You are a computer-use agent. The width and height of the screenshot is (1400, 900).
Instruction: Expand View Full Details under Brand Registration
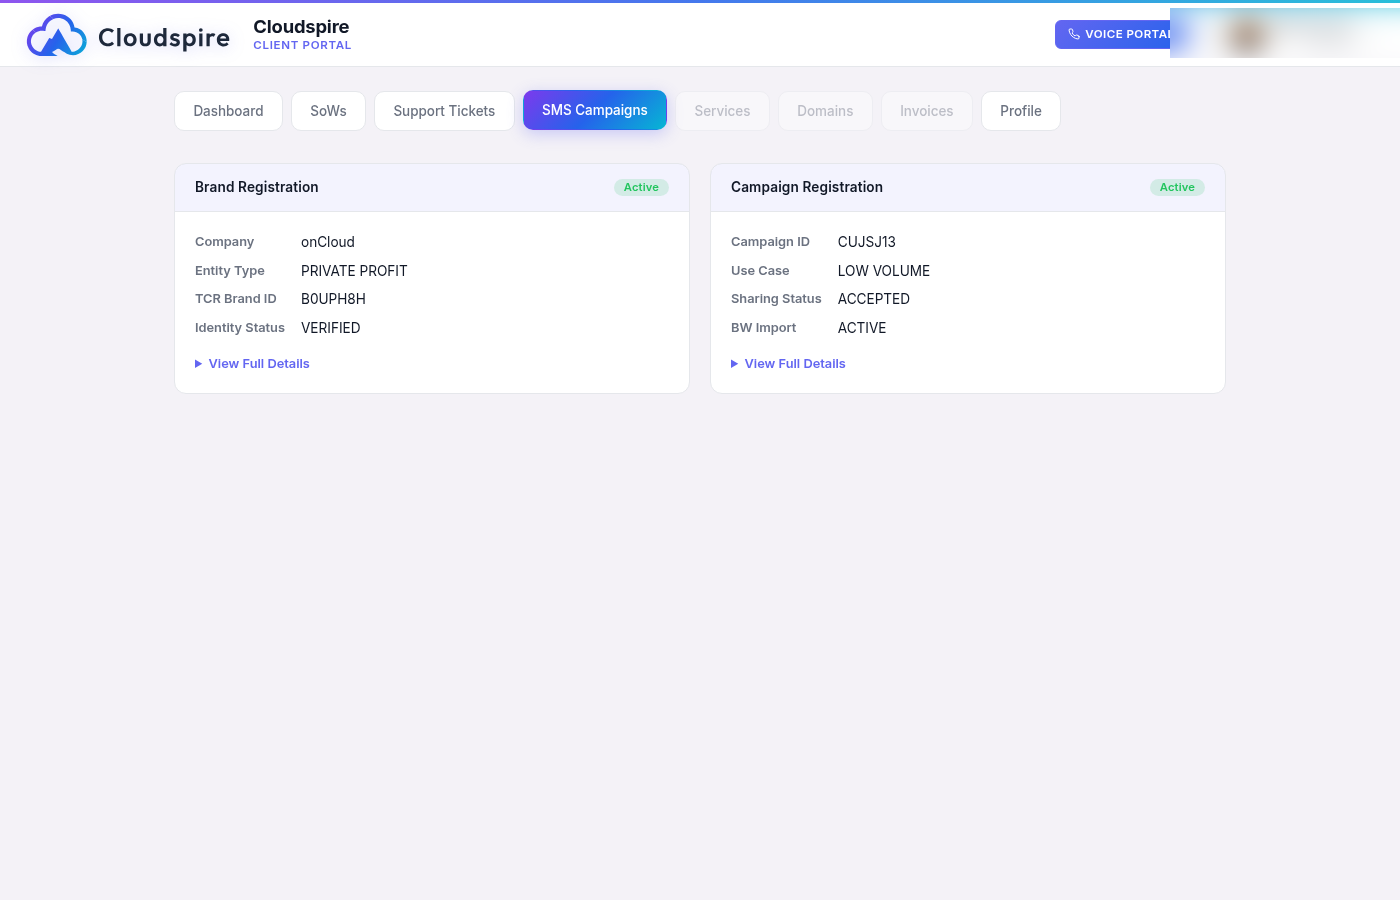coord(252,364)
